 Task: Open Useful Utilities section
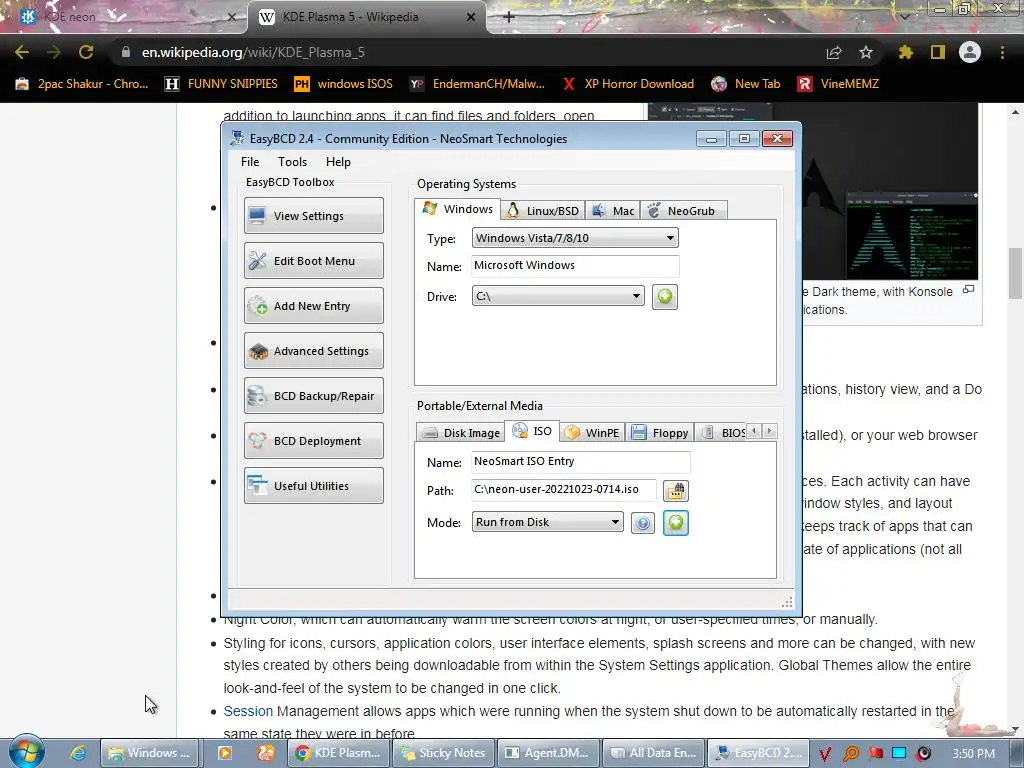point(313,486)
